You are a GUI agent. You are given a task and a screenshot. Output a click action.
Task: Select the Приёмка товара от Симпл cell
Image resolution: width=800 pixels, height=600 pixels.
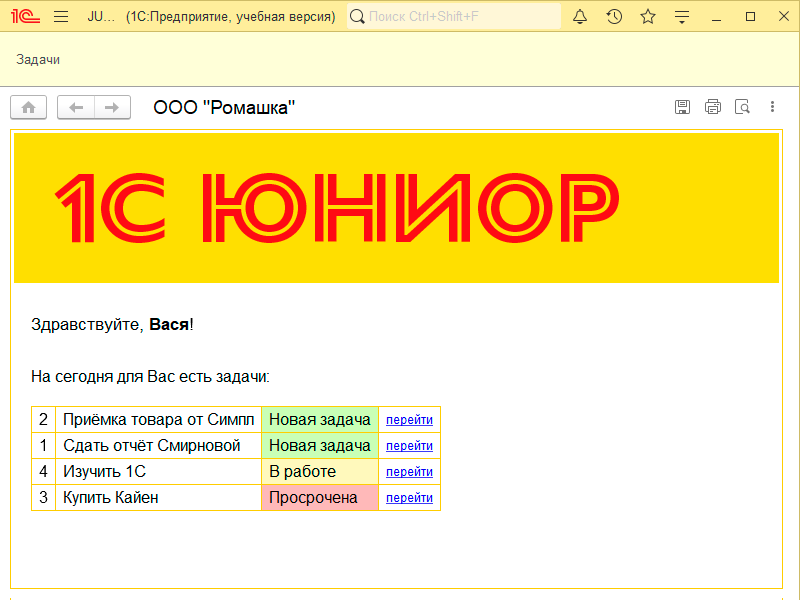(x=158, y=420)
